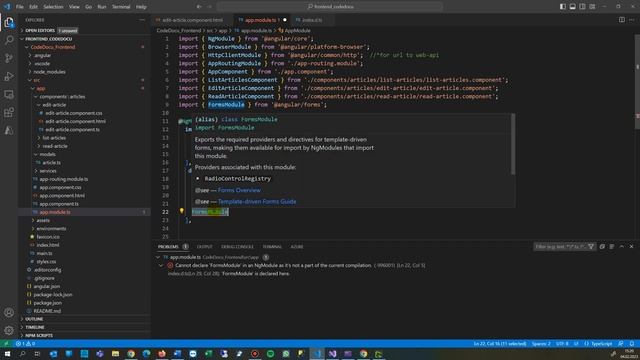640x360 pixels.
Task: Open Chrome from the Windows taskbar
Action: 131,353
